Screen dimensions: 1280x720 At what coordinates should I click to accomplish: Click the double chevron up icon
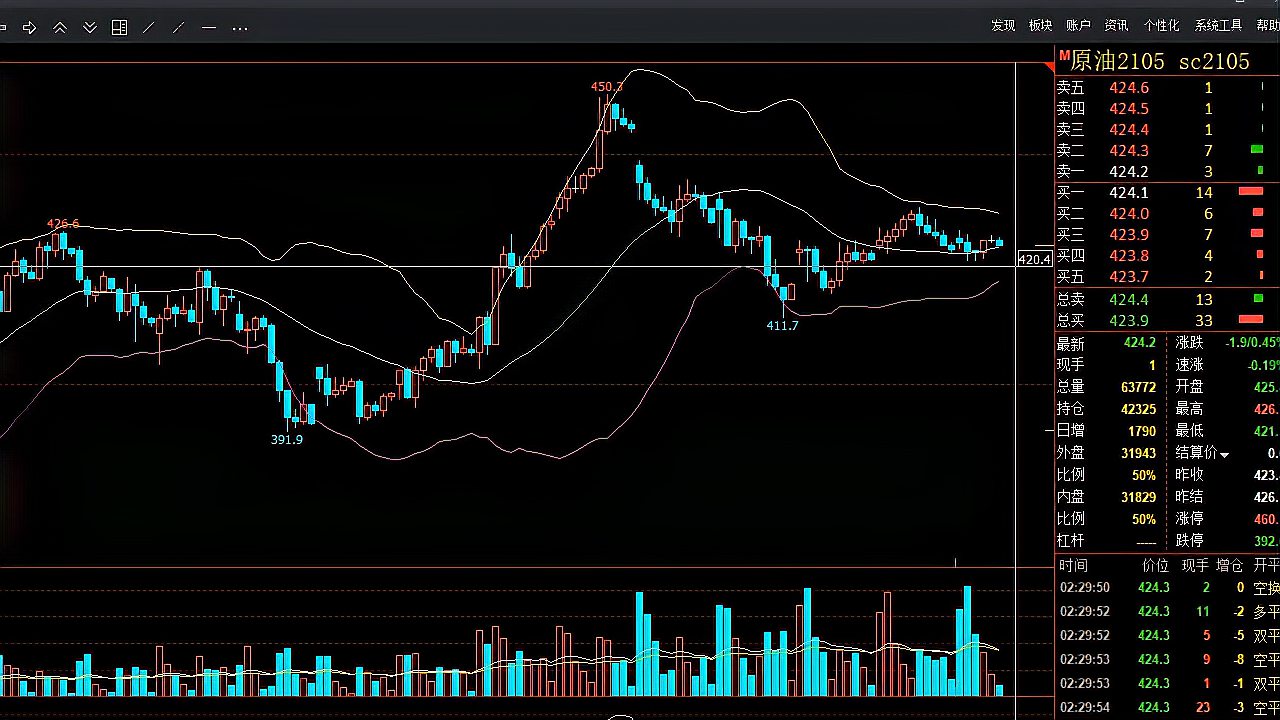60,28
